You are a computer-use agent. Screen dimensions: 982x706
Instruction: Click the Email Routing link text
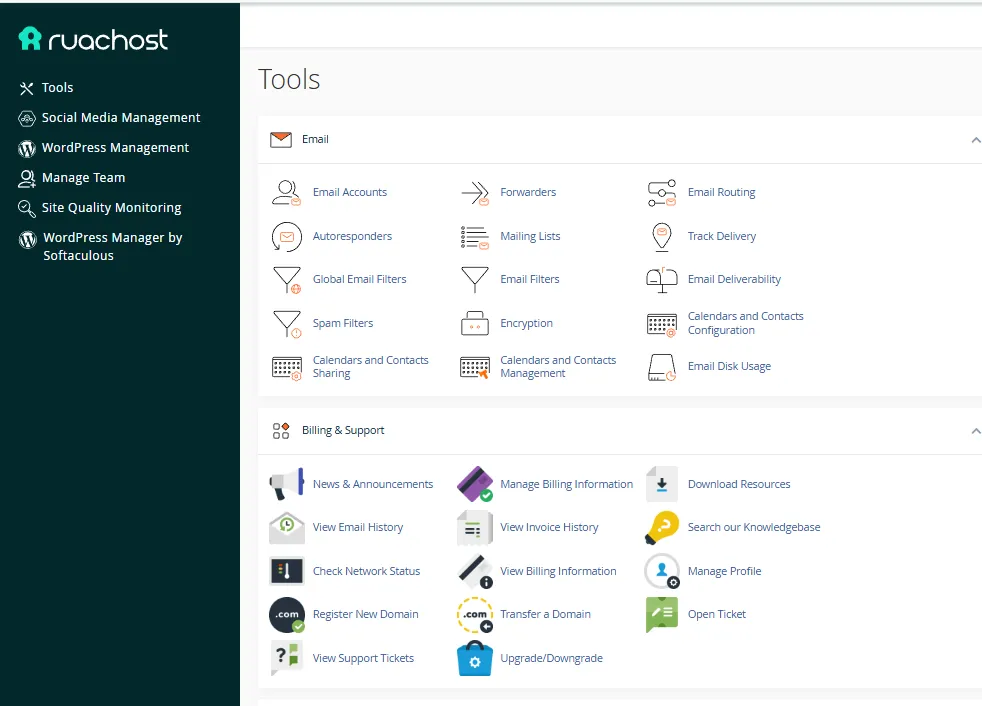(721, 192)
